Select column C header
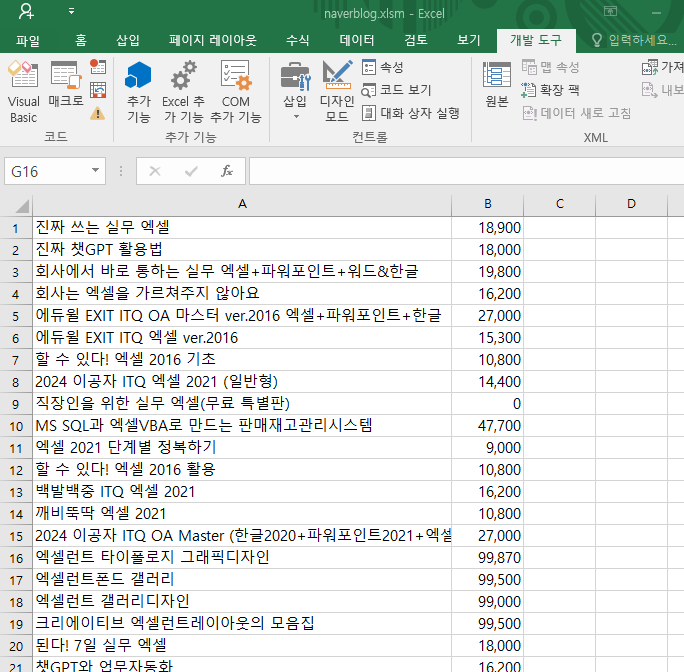The height and width of the screenshot is (672, 684). [560, 204]
